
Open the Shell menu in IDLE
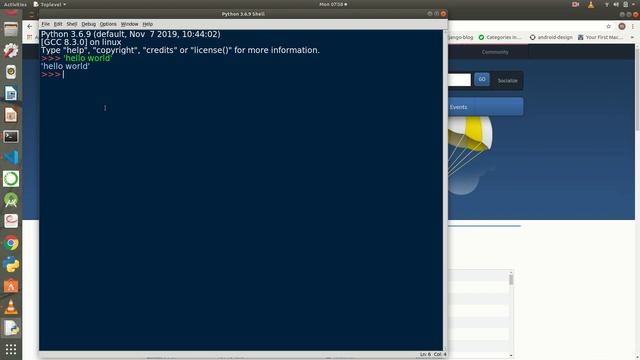(72, 24)
